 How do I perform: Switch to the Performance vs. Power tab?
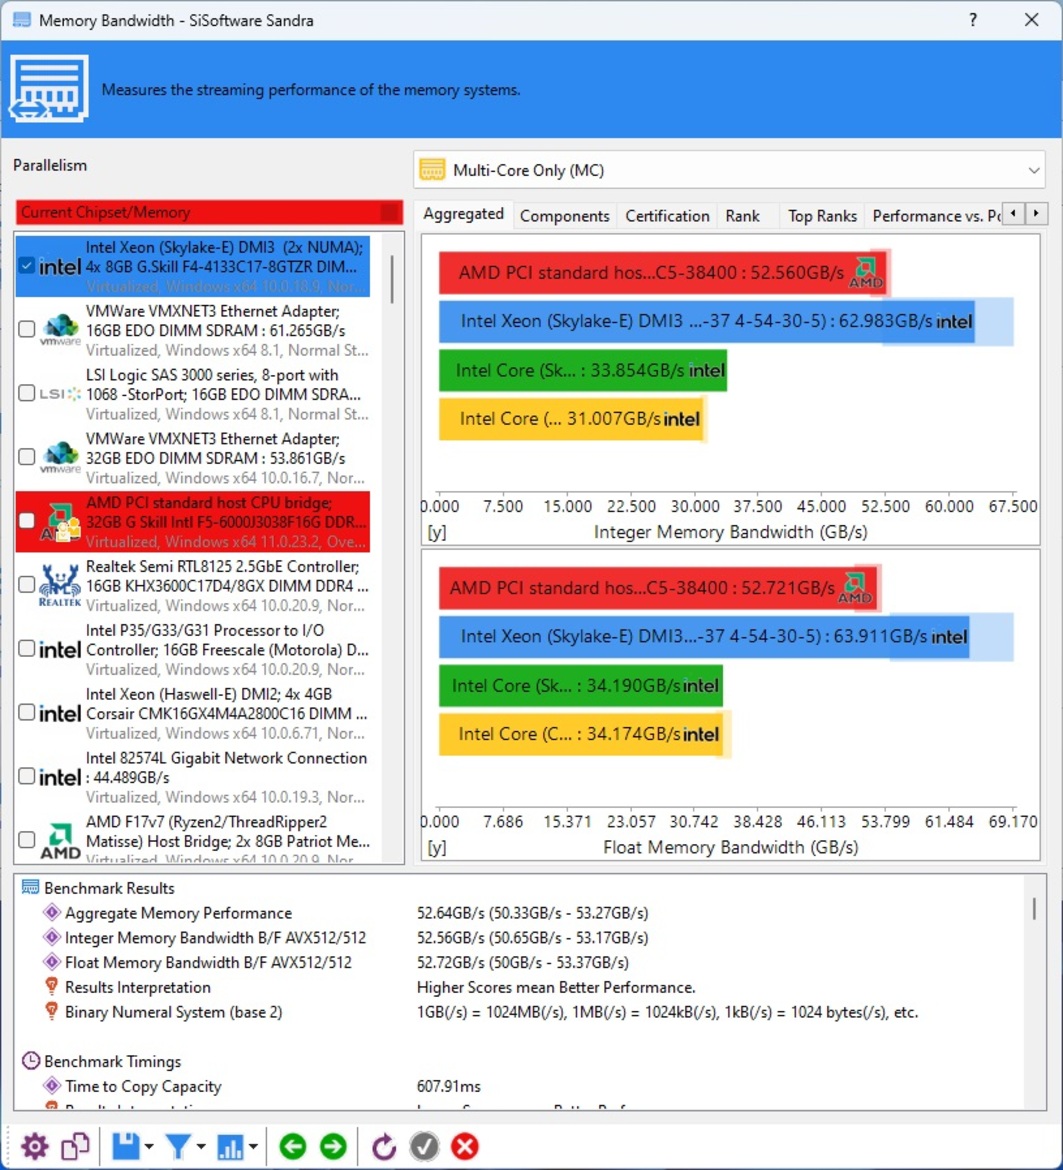(935, 216)
